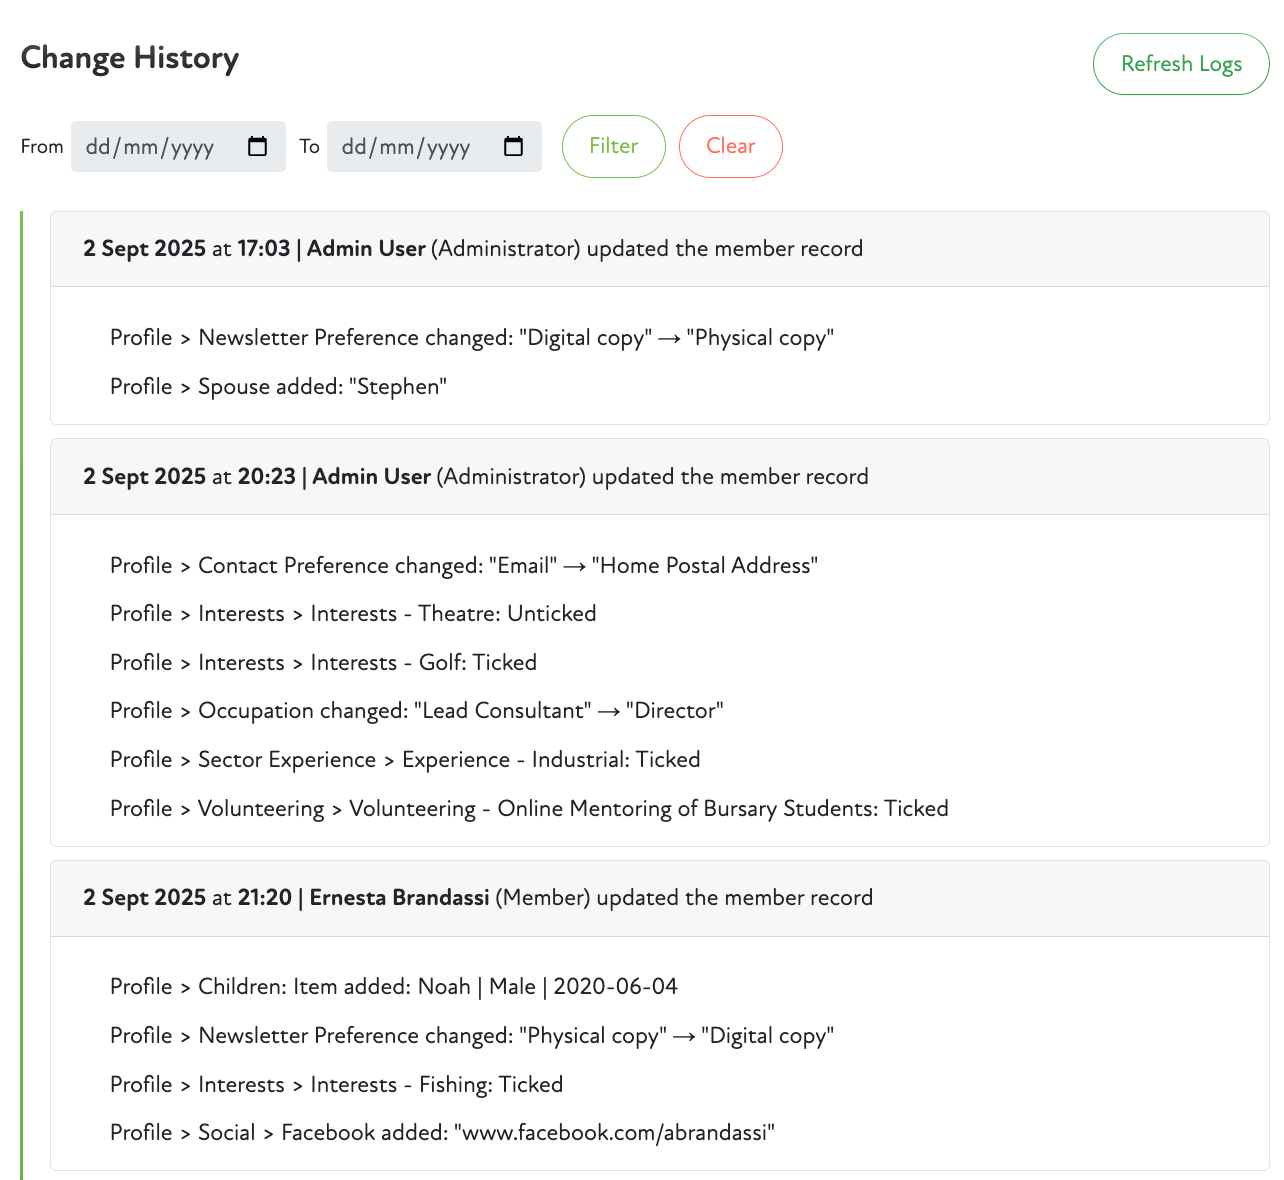The image size is (1284, 1180).
Task: Click the Children item added Noah entry
Action: click(393, 987)
